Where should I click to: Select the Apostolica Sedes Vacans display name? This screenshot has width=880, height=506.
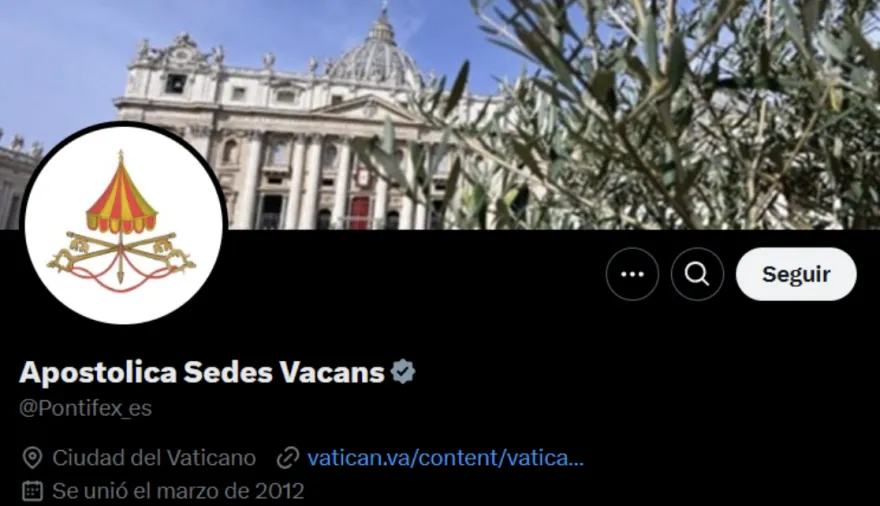click(x=202, y=372)
